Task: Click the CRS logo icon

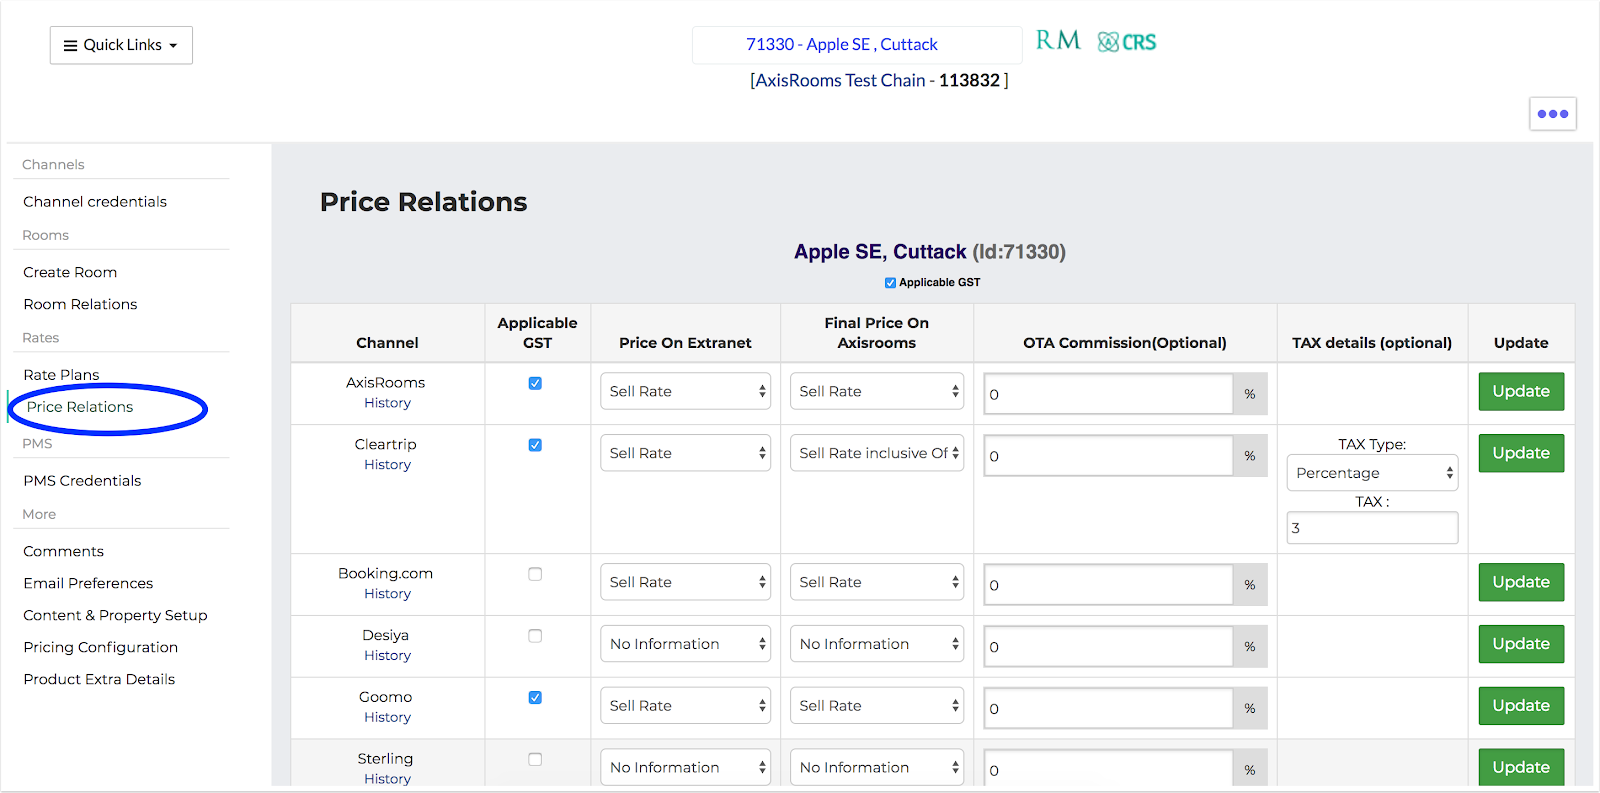Action: (x=1127, y=42)
